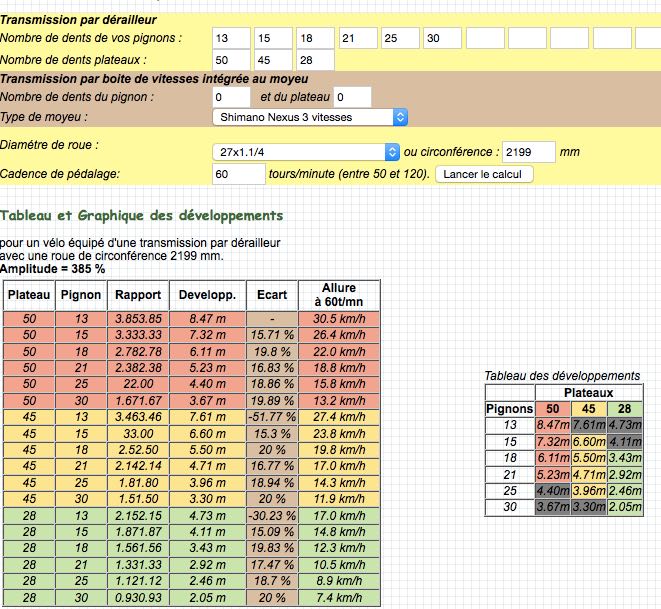
Task: Select the pignon field containing 13
Action: pyautogui.click(x=231, y=38)
